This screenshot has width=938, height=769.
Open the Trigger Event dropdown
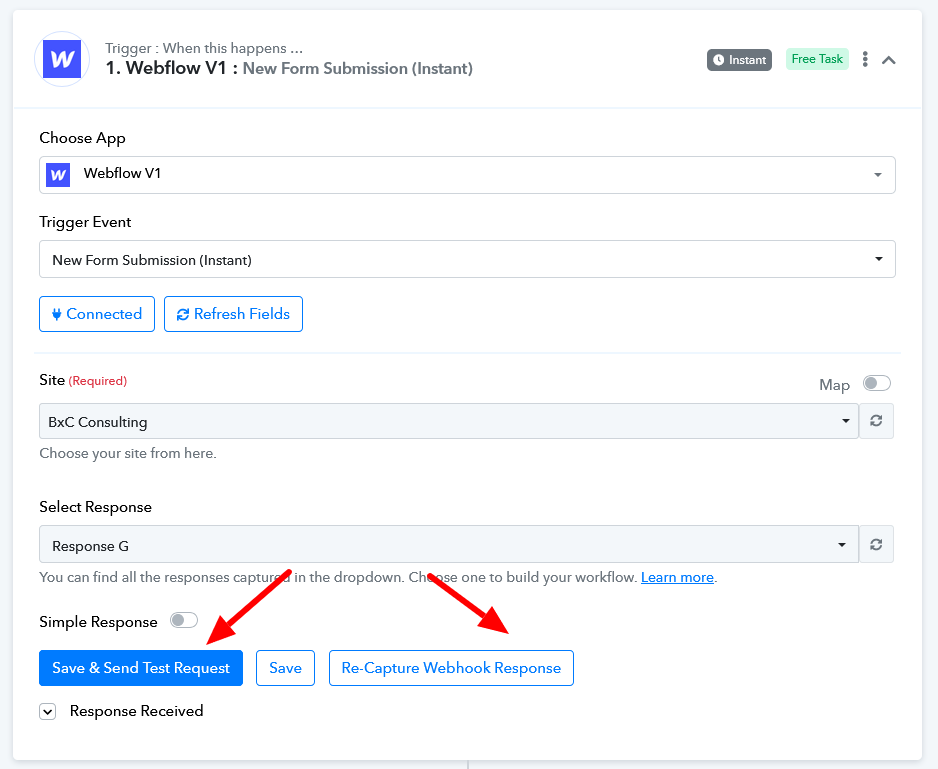[467, 259]
